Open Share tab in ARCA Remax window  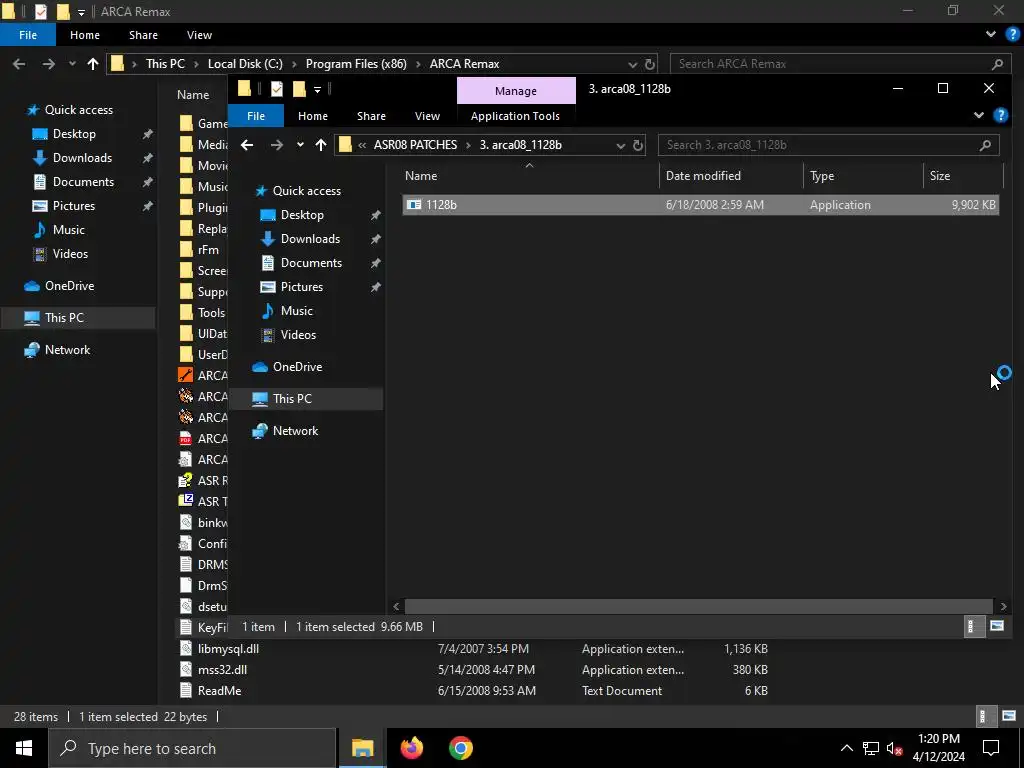pyautogui.click(x=143, y=35)
